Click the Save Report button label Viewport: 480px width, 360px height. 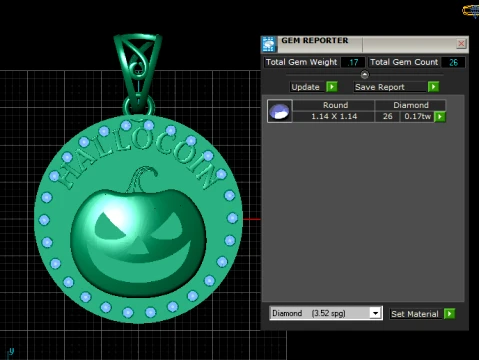click(390, 87)
